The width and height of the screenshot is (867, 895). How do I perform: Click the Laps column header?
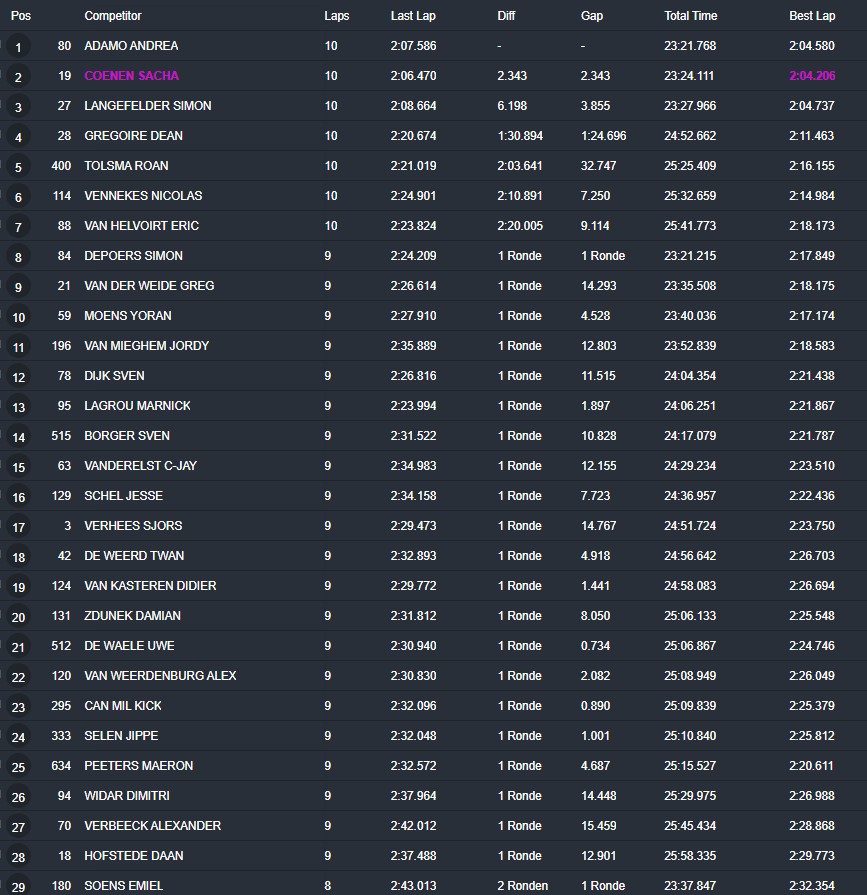coord(337,16)
